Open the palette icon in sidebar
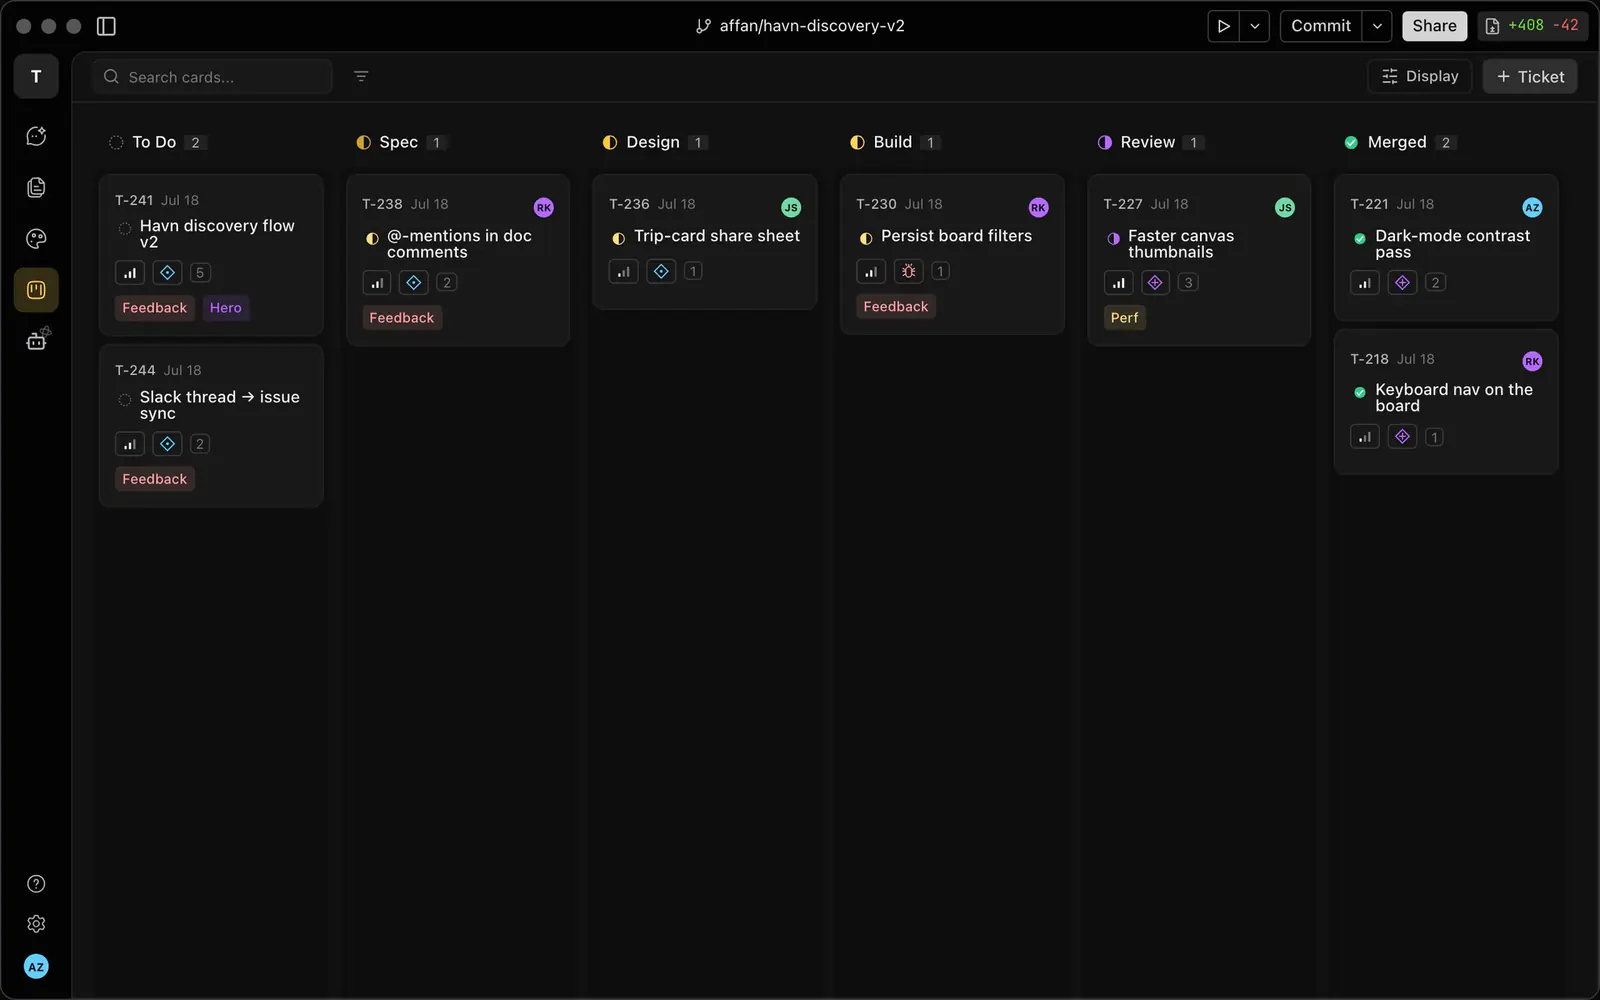Screen dimensions: 1600x1000 36,238
